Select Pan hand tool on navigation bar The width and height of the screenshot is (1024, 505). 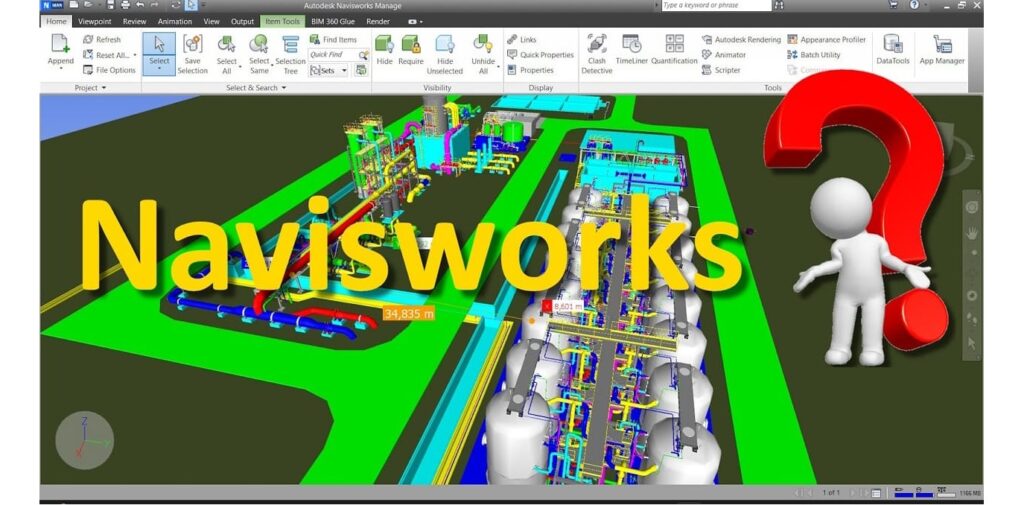tap(972, 233)
